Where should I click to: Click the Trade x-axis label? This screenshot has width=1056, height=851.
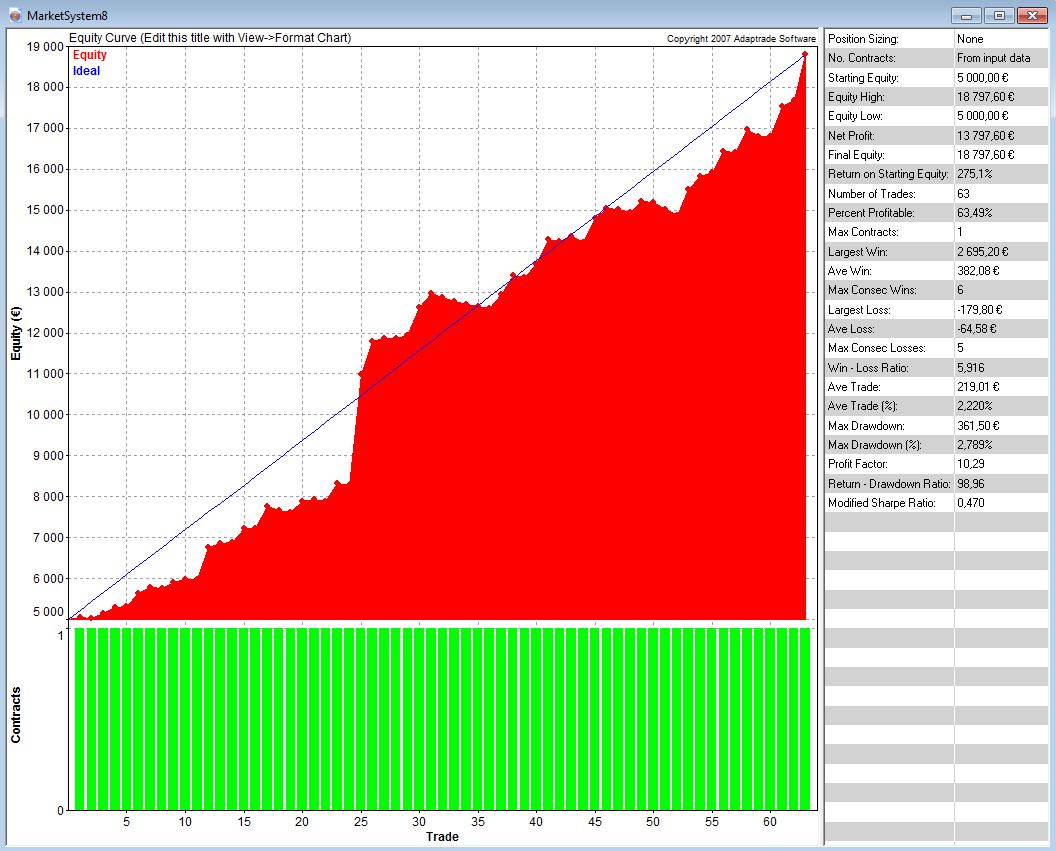tap(442, 837)
